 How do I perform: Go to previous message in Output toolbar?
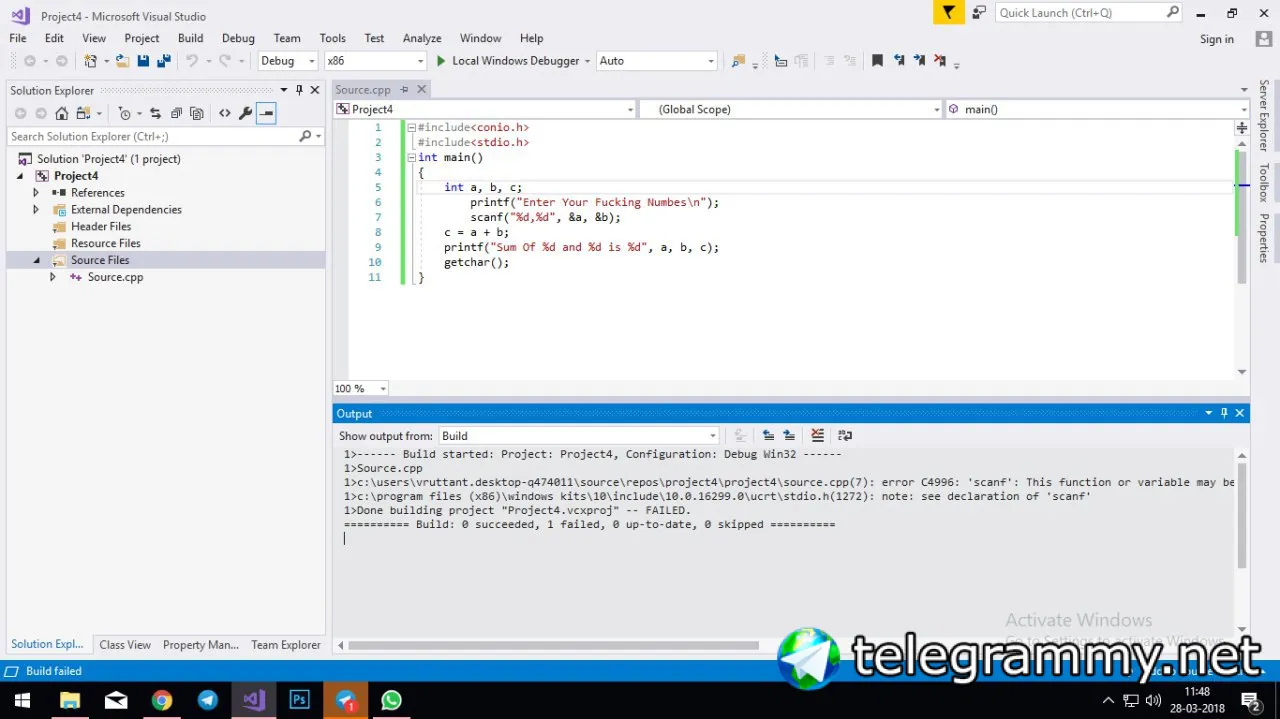tap(768, 435)
